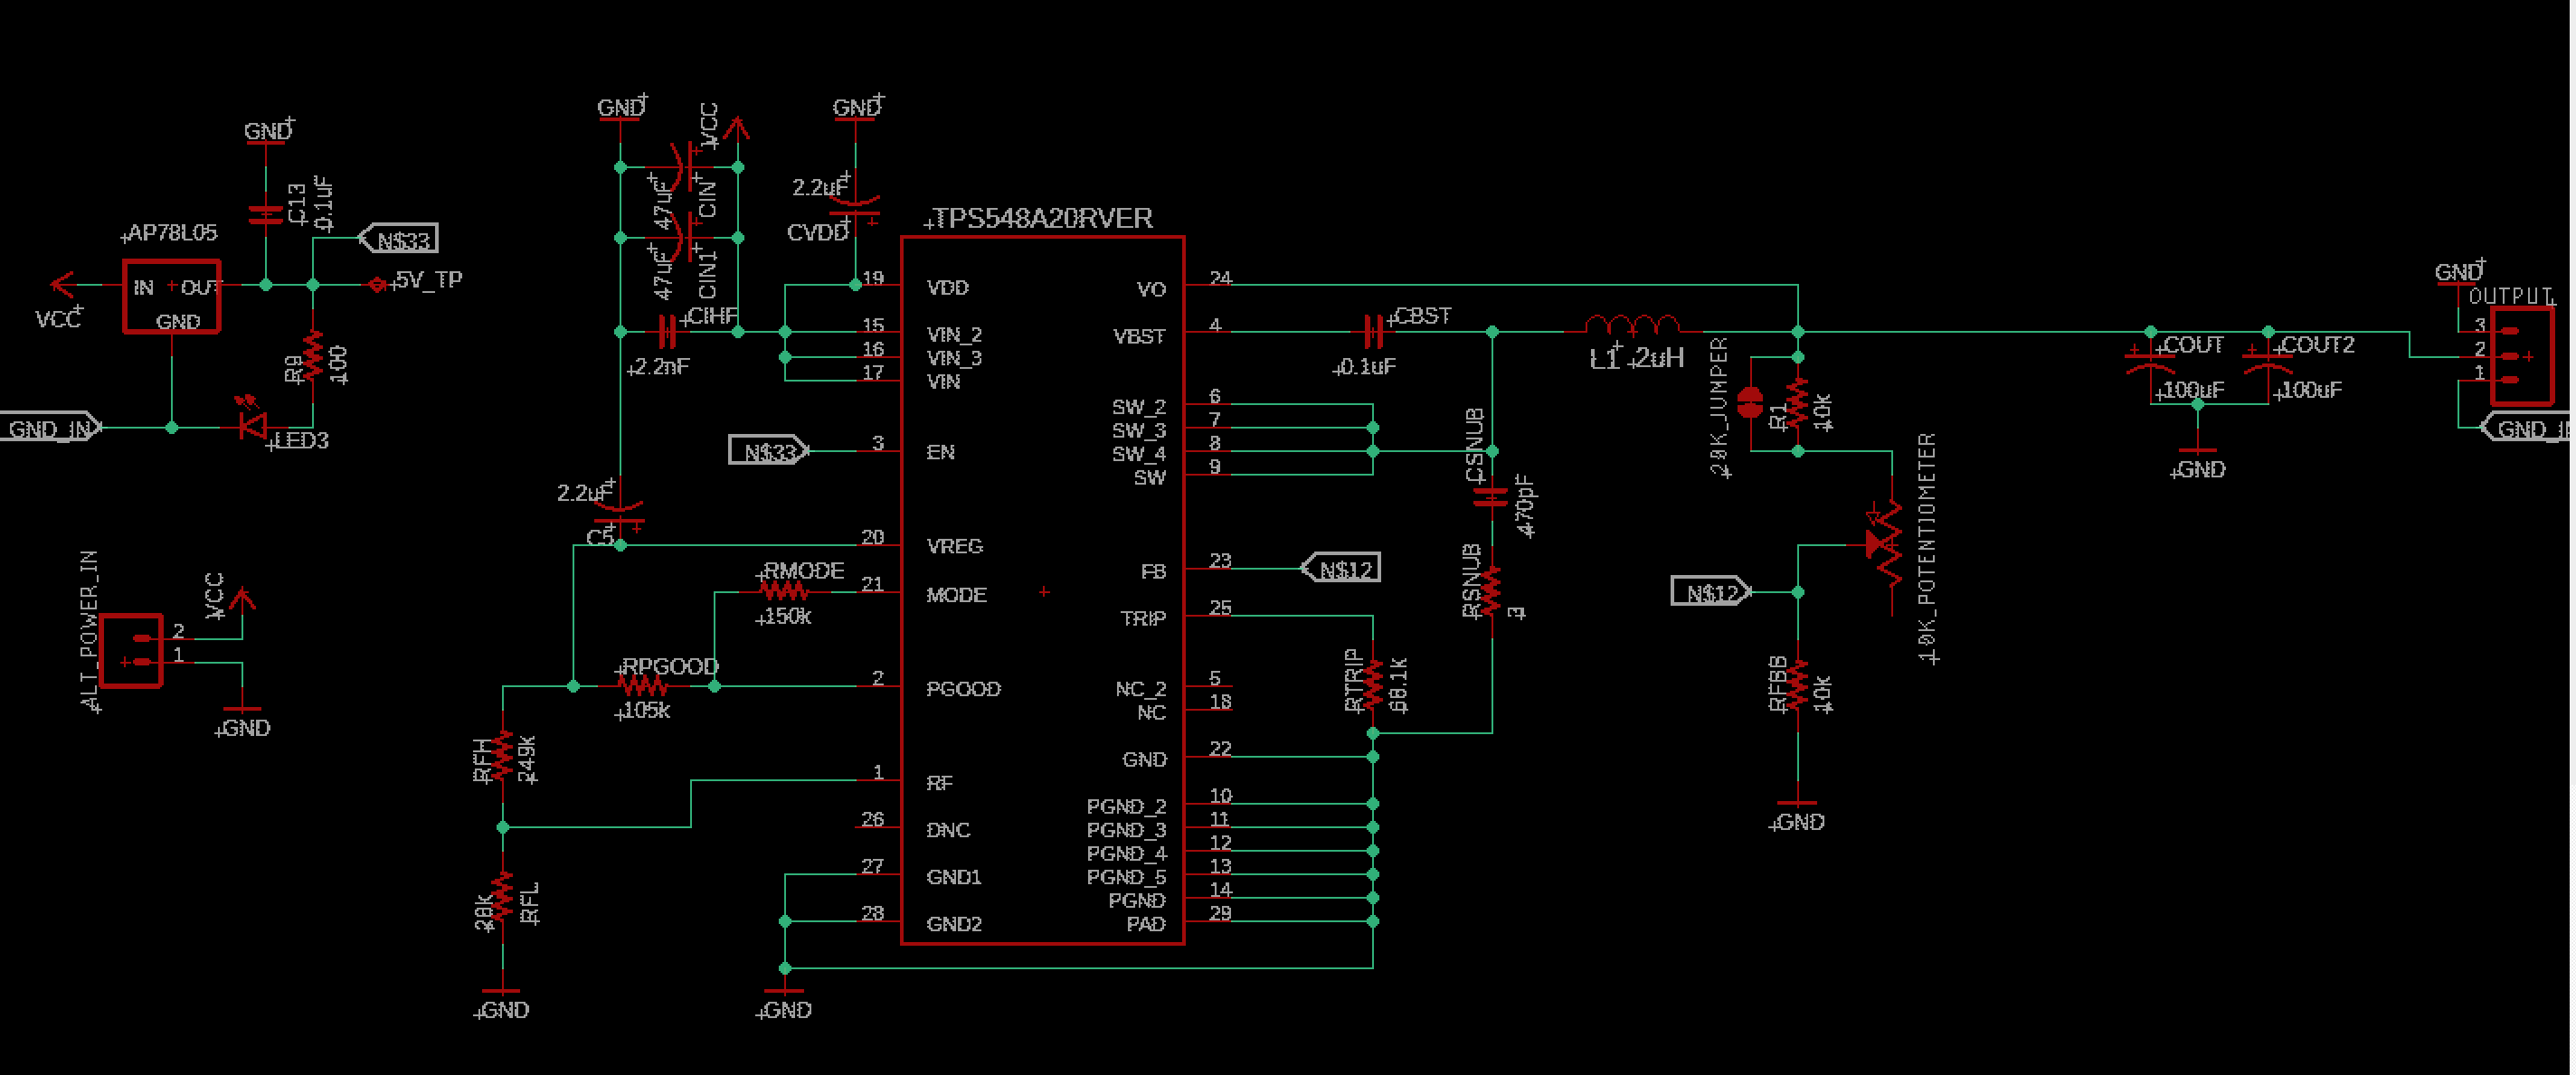Select the RMODE 150k resistor
This screenshot has height=1075, width=2576.
(x=784, y=592)
